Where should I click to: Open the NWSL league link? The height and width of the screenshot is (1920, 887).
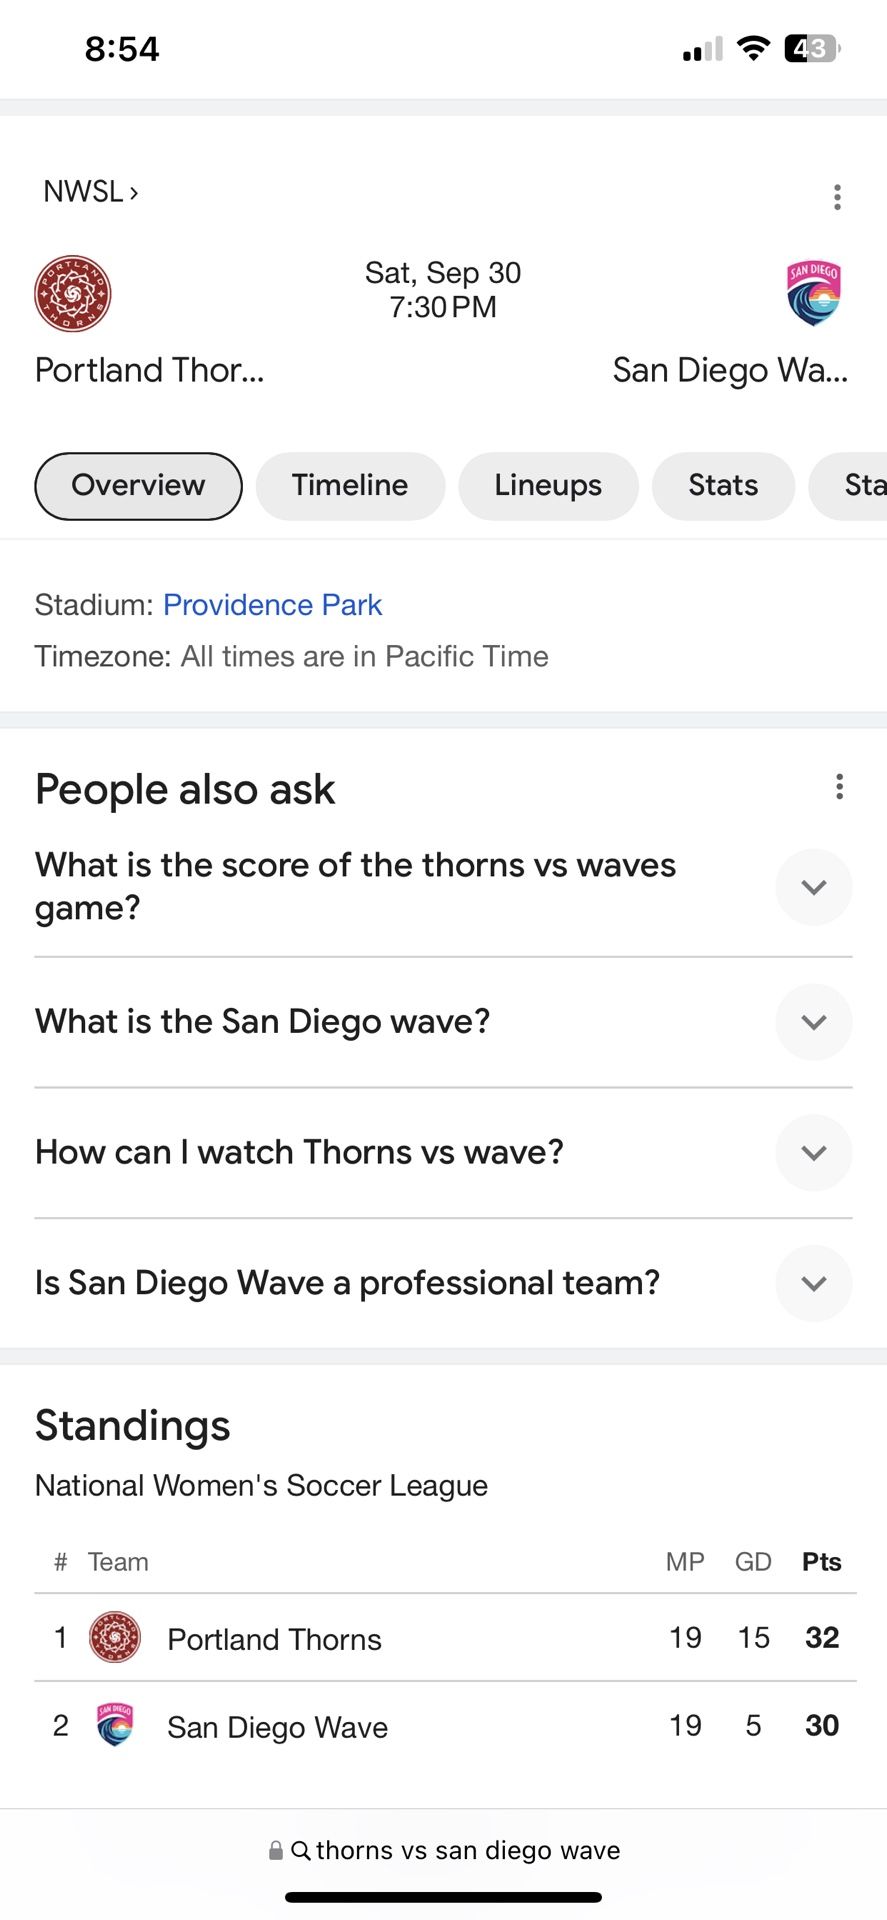90,191
